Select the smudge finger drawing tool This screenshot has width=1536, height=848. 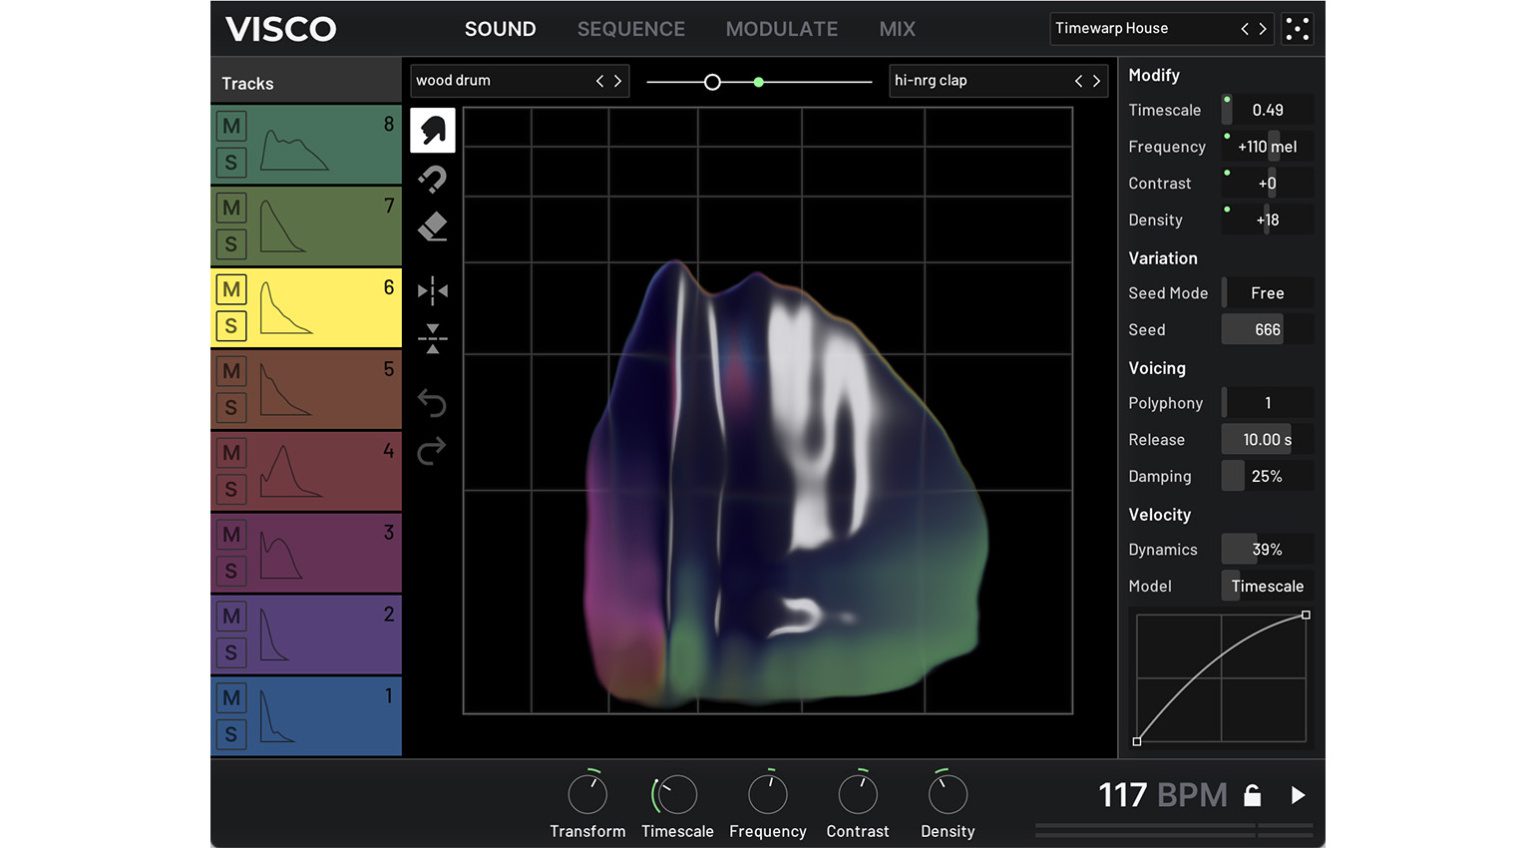pos(432,129)
